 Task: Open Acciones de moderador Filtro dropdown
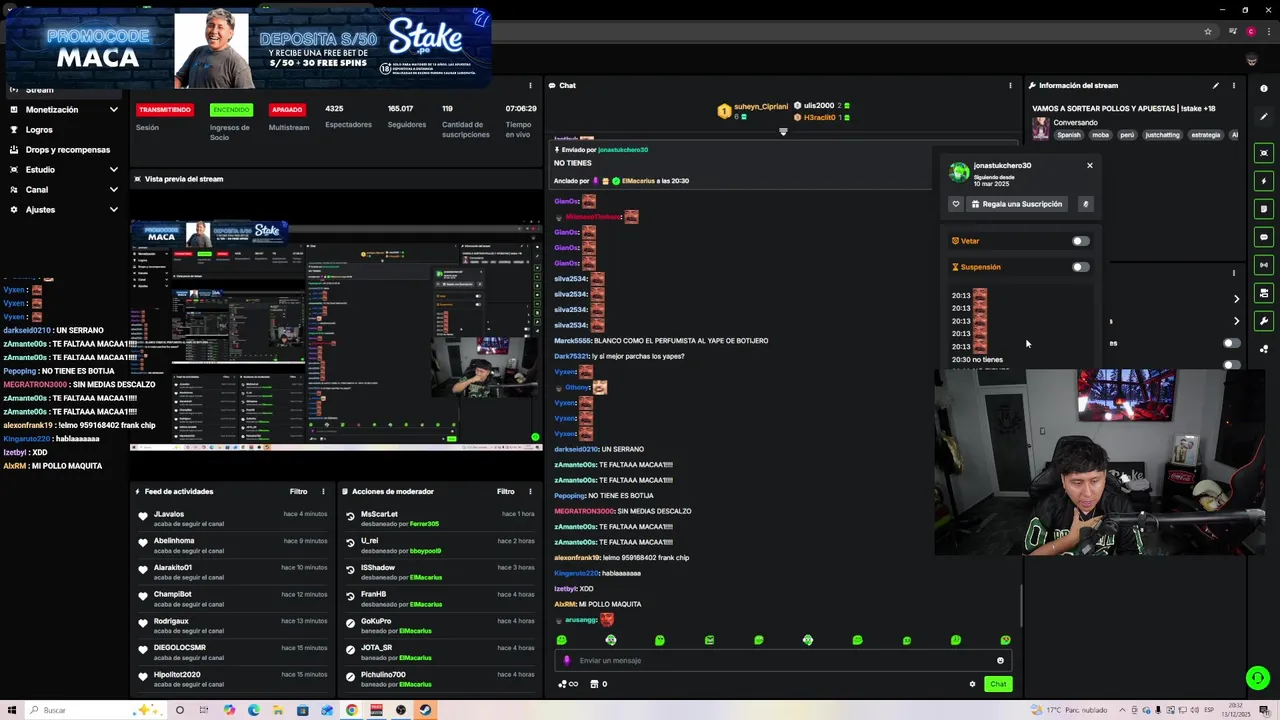point(506,492)
